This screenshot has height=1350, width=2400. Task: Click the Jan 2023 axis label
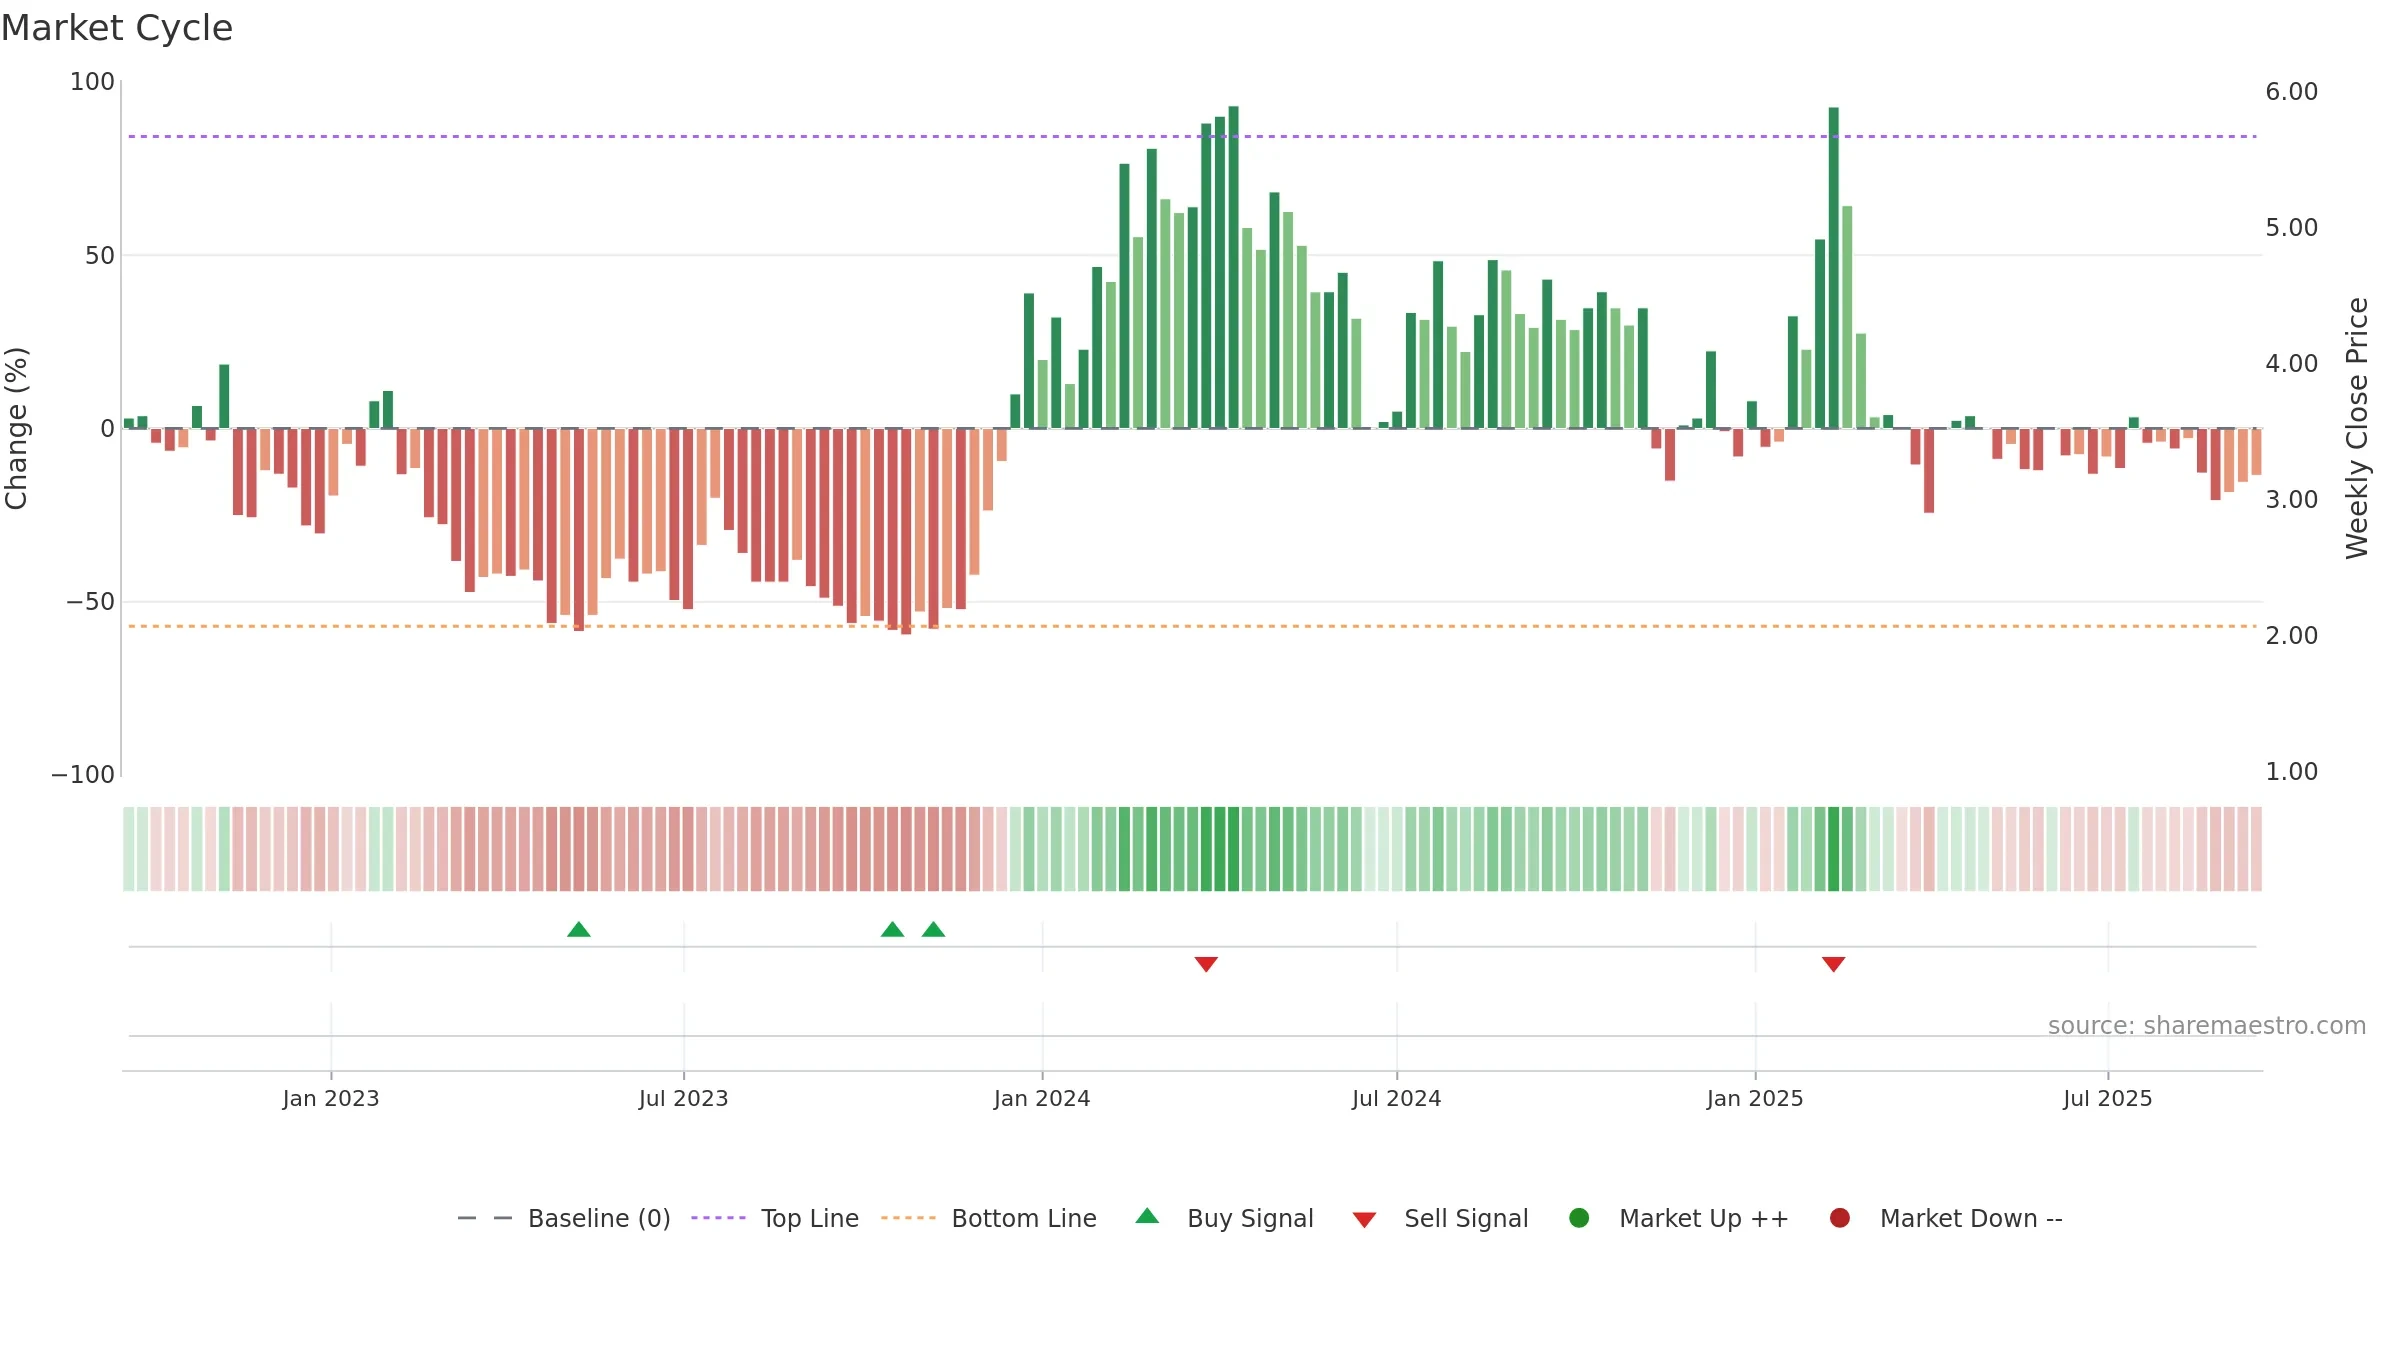pos(331,1099)
